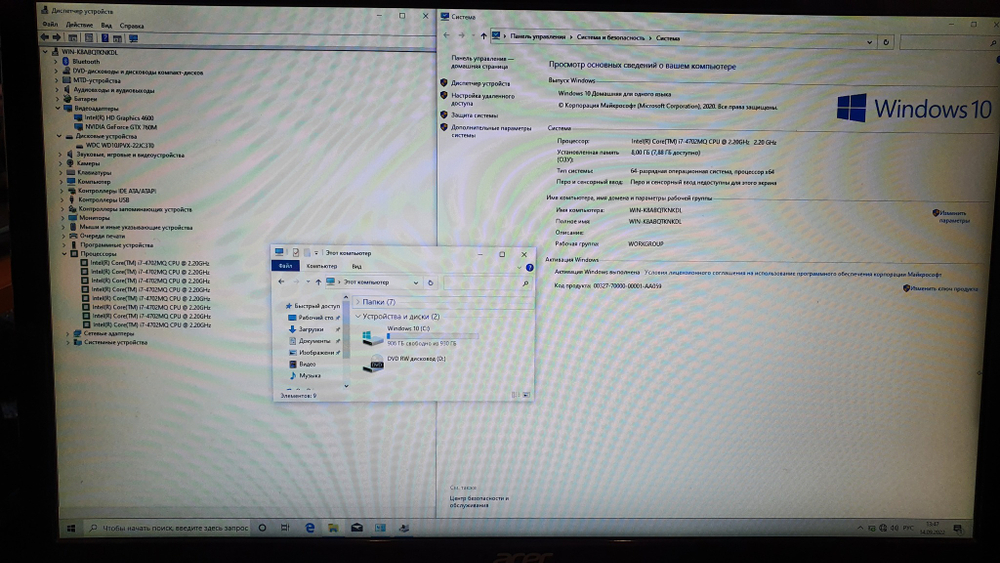This screenshot has width=1000, height=563.
Task: Click the taskbar search box
Action: (167, 528)
